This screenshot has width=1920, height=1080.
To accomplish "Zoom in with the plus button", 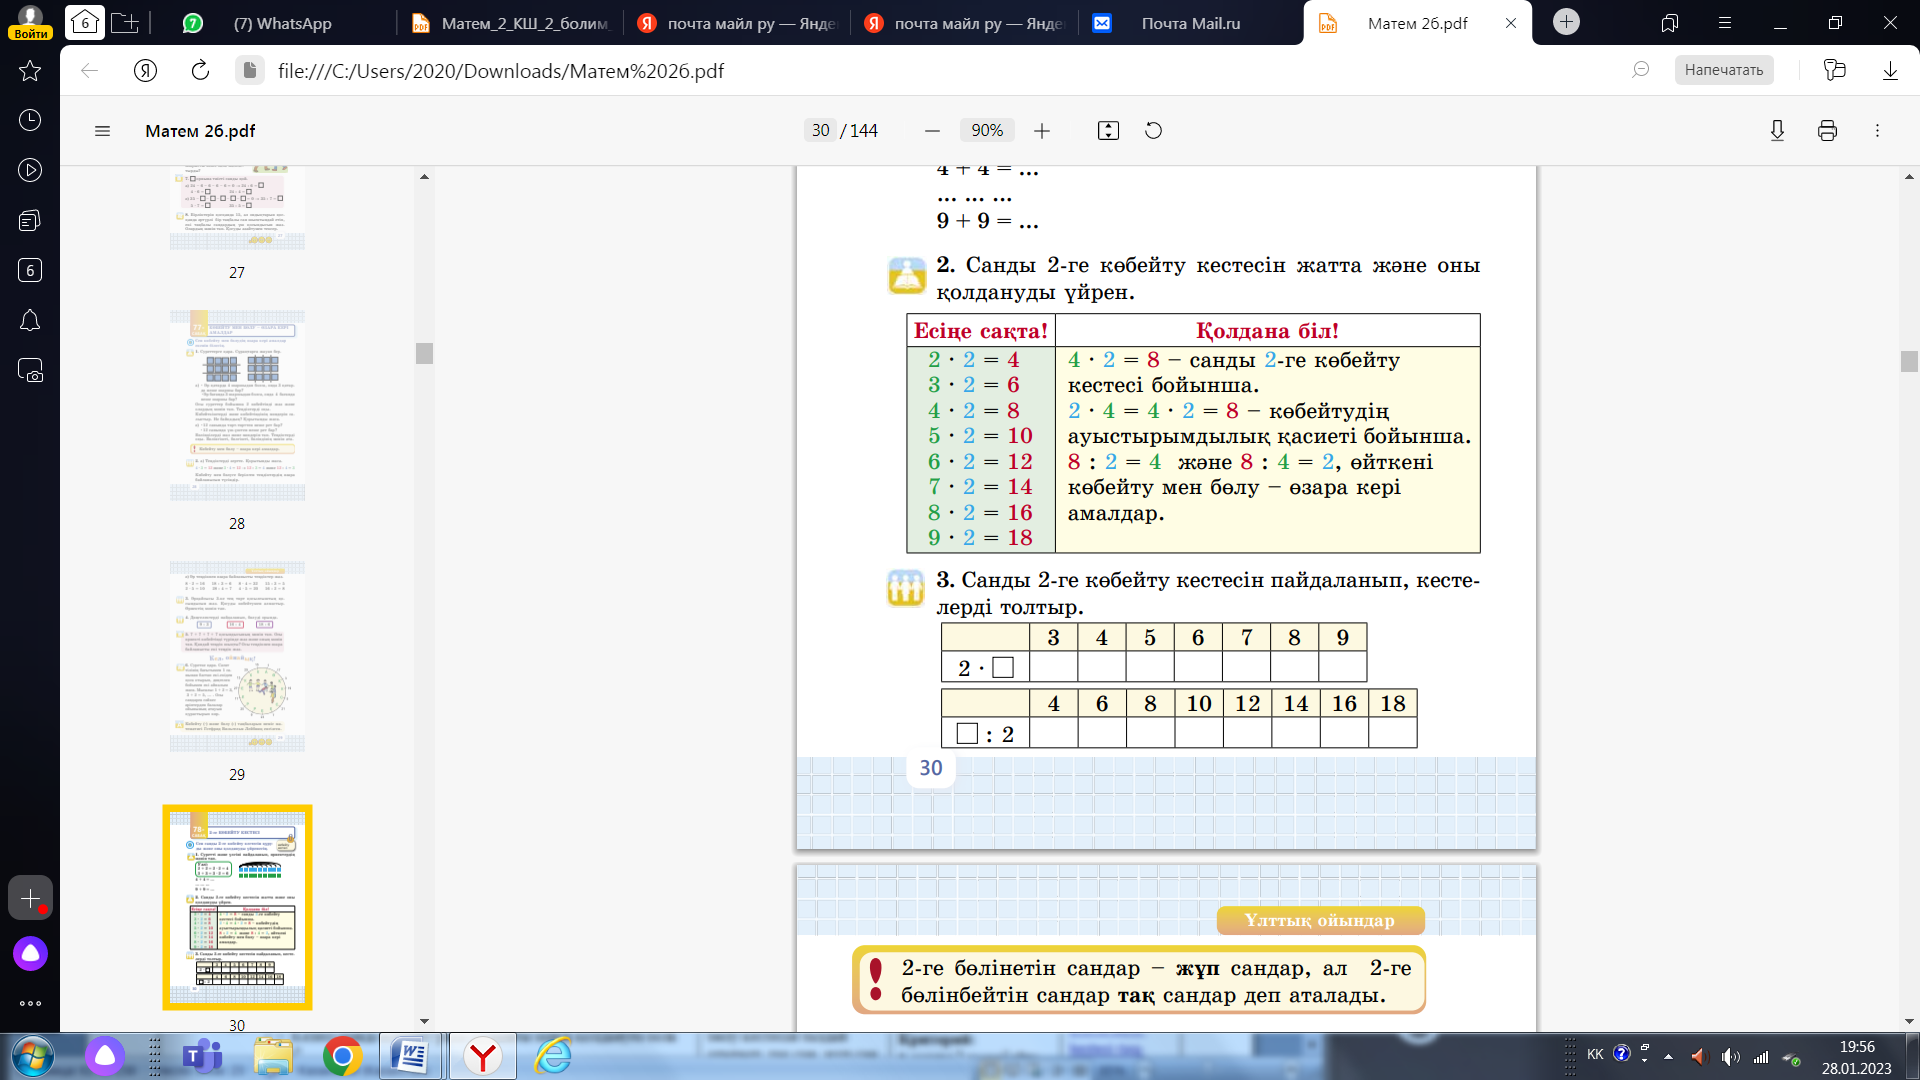I will pyautogui.click(x=1042, y=131).
